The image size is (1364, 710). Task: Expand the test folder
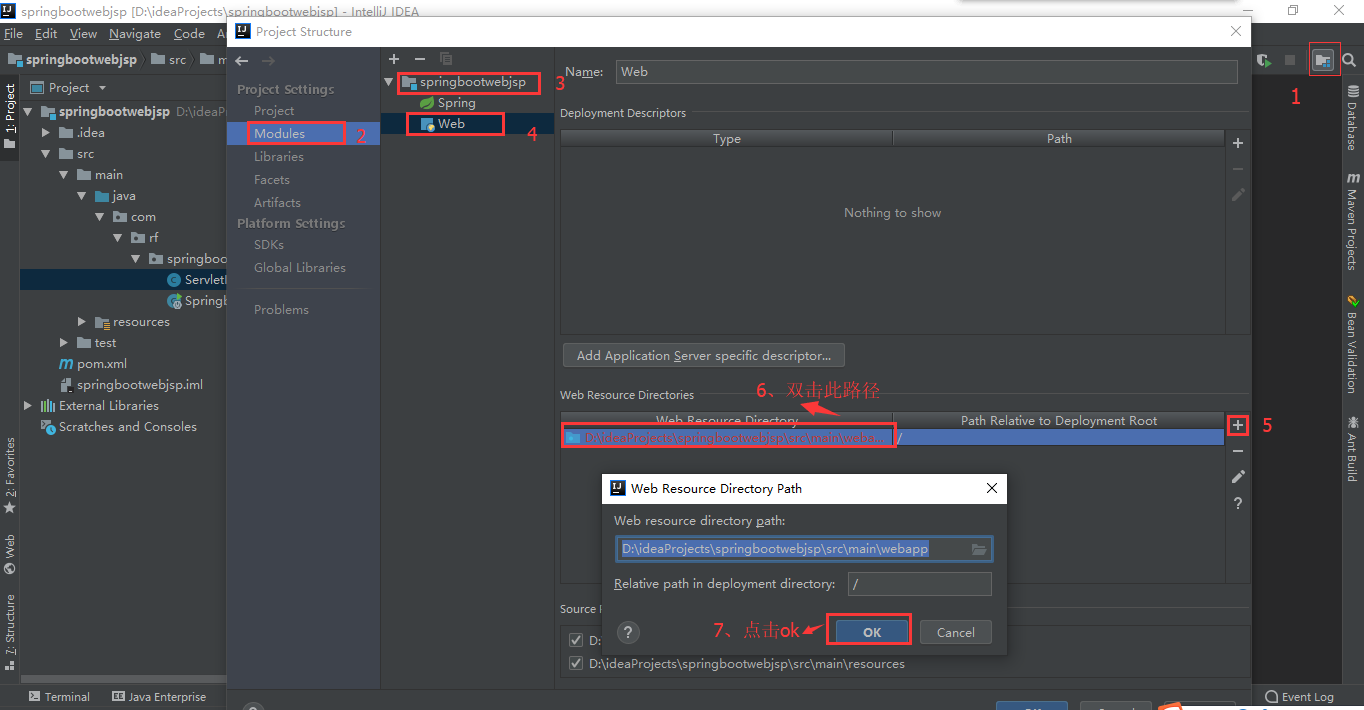click(x=64, y=343)
